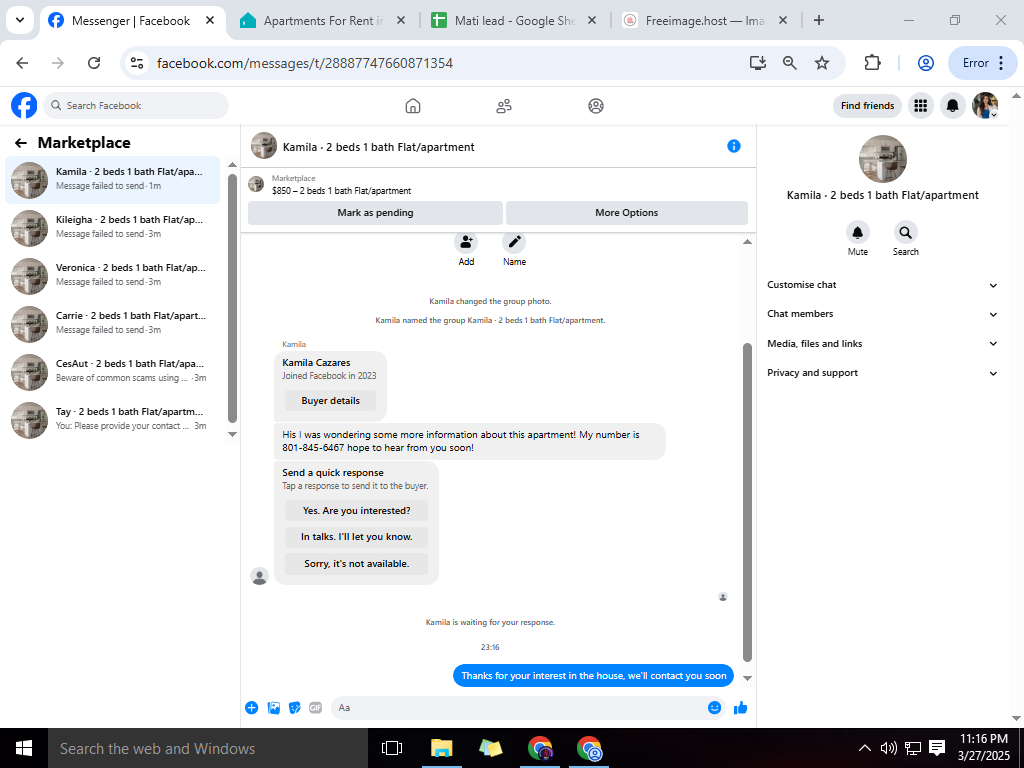Open the Kileigha conversation
This screenshot has width=1024, height=768.
tap(112, 228)
